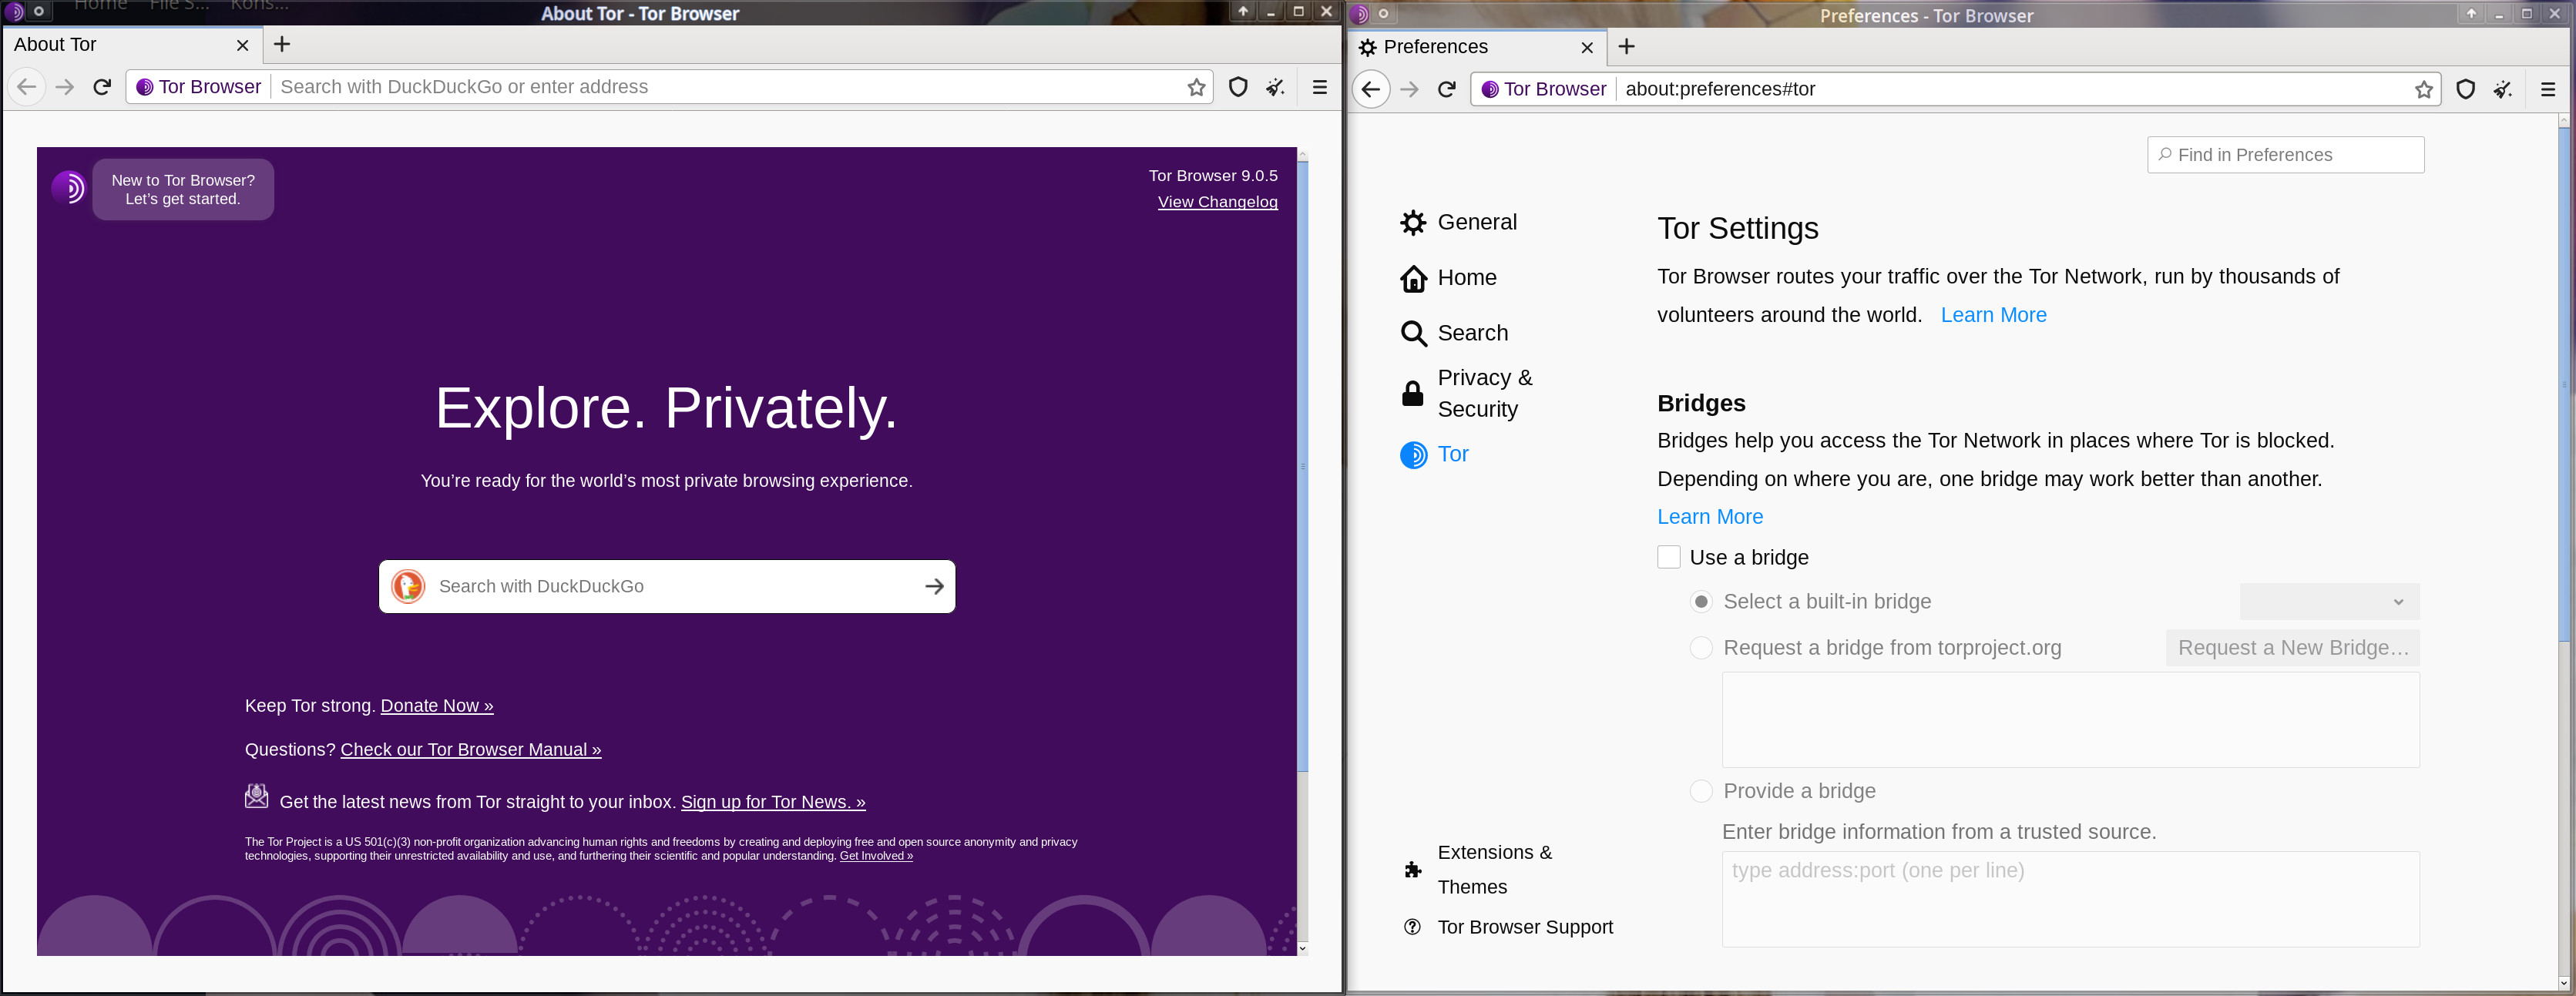Click the Tor Browser onion icon in address bar

(x=146, y=87)
